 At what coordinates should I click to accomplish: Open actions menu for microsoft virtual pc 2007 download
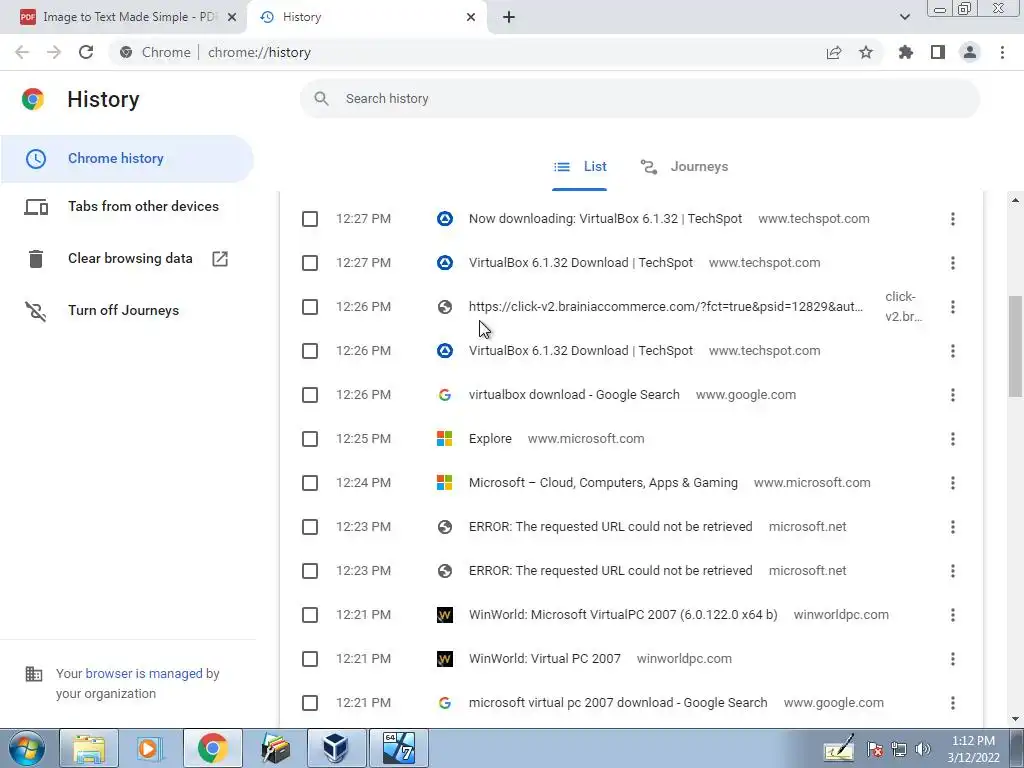[x=953, y=703]
